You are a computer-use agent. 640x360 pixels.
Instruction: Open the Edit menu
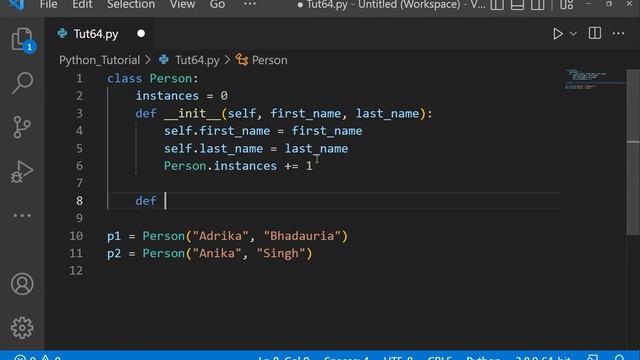point(82,5)
